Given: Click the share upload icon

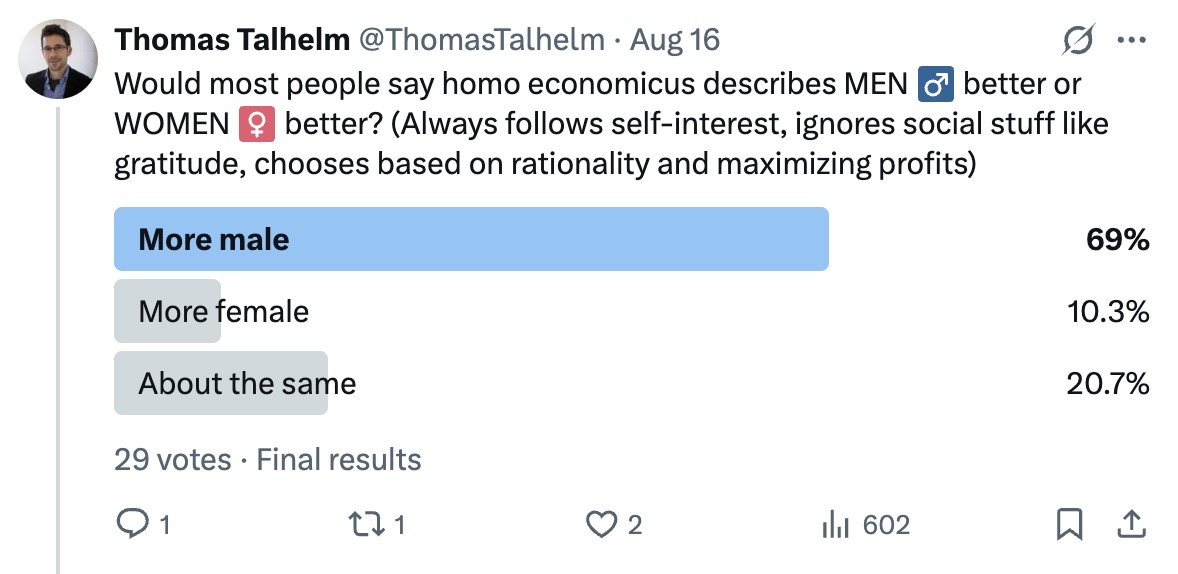Looking at the screenshot, I should tap(1131, 524).
